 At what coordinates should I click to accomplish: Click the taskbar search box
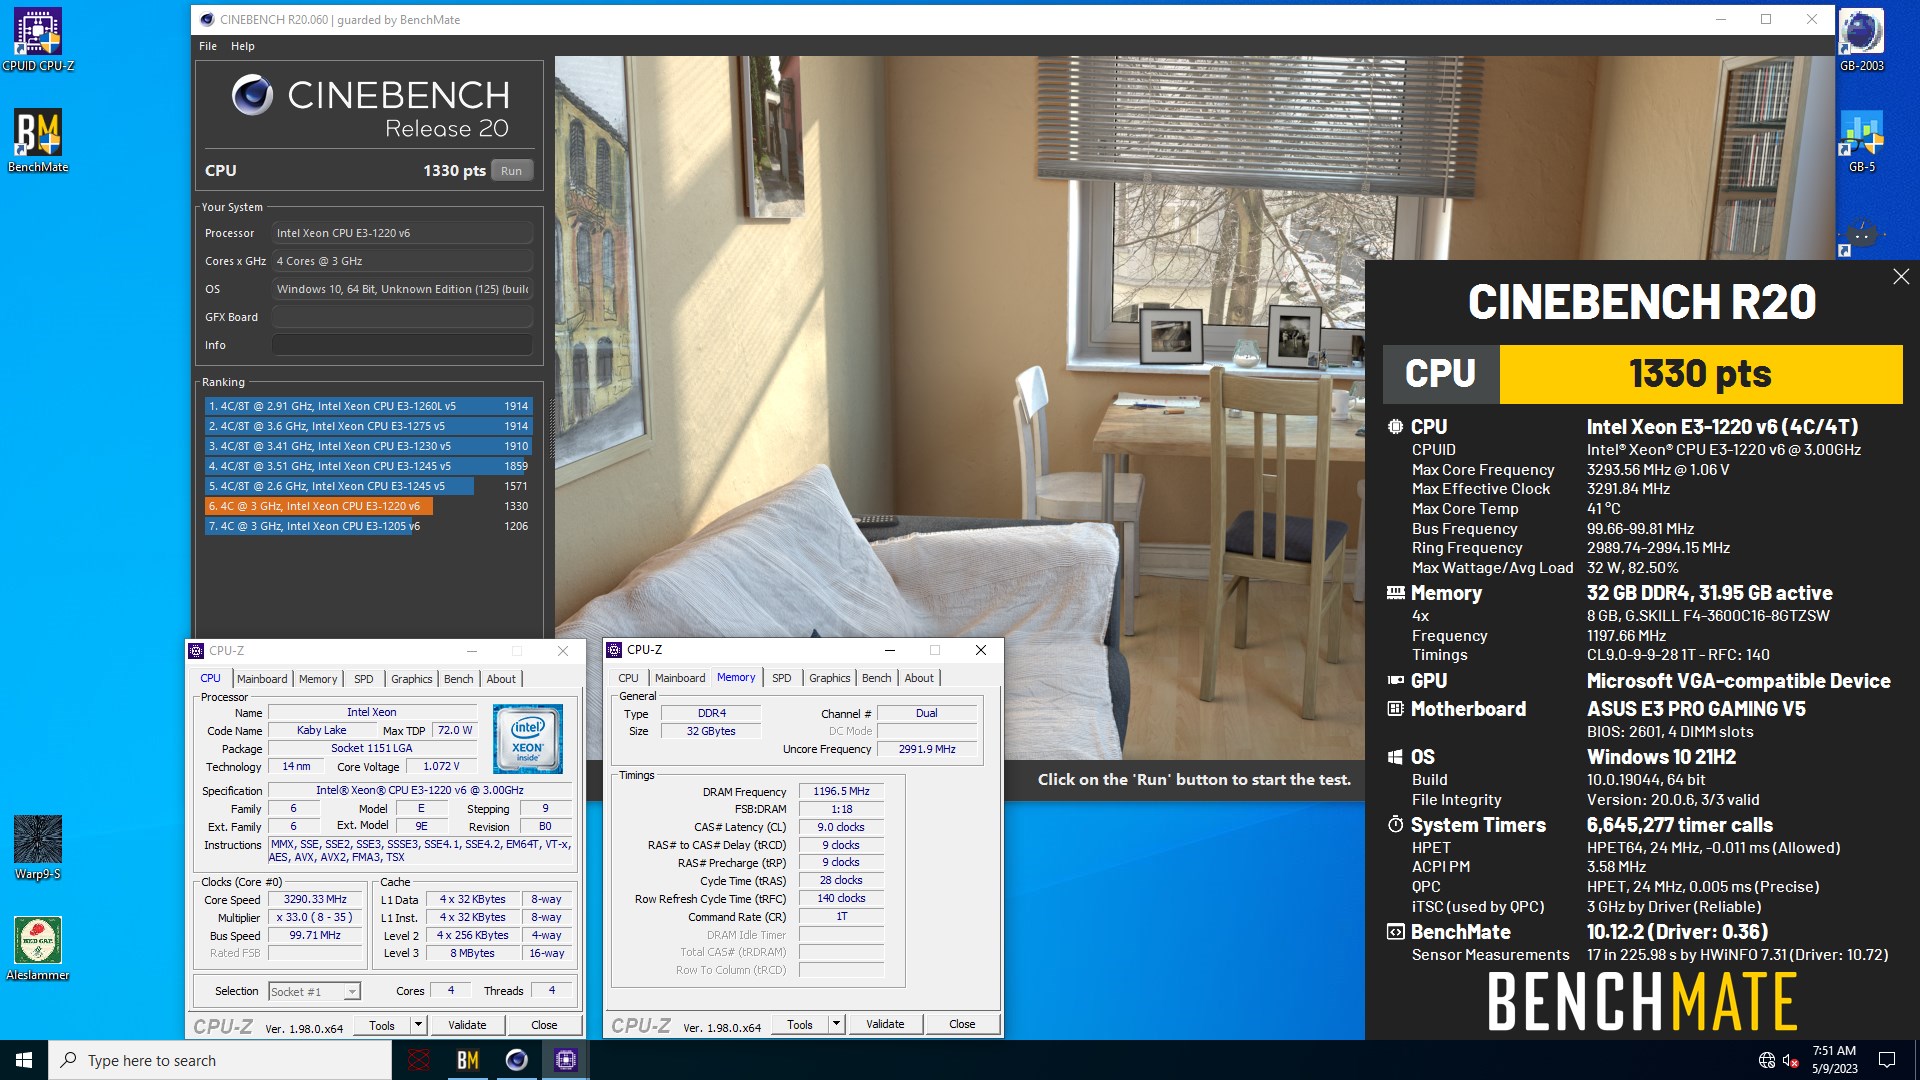(220, 1060)
